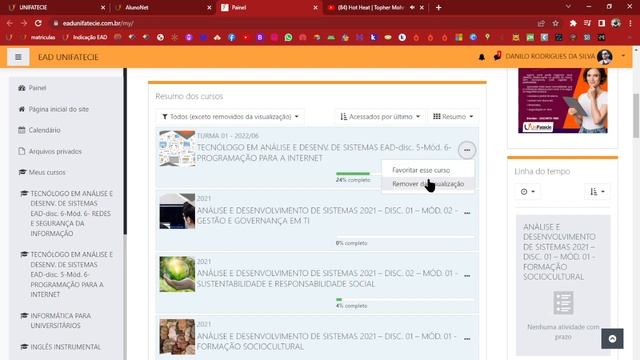Toggle the hamburger side menu button
The width and height of the screenshot is (640, 360).
tap(18, 57)
